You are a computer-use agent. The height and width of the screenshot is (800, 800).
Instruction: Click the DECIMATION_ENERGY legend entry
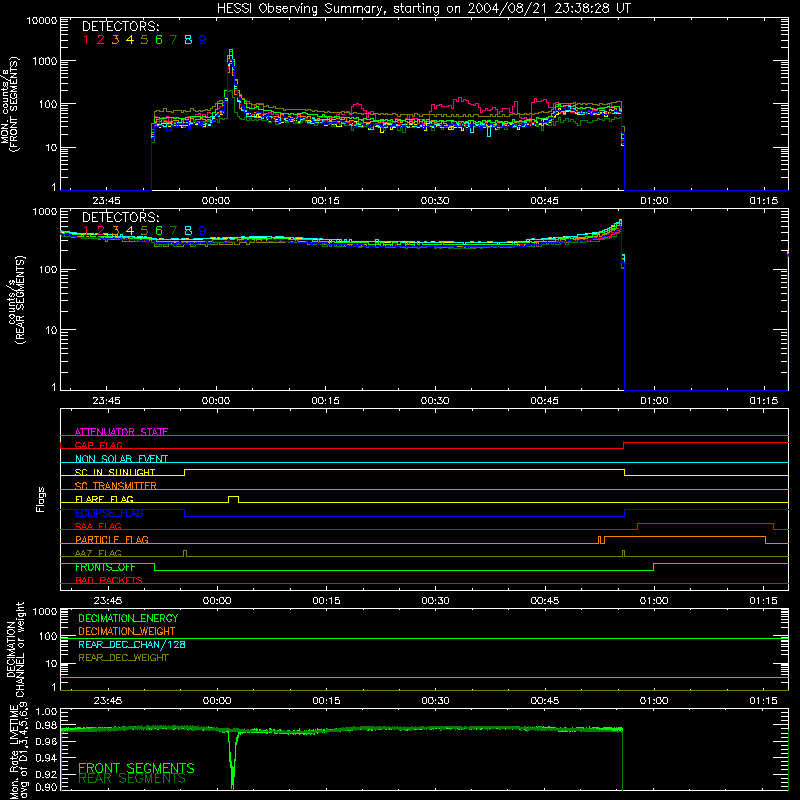click(x=128, y=618)
